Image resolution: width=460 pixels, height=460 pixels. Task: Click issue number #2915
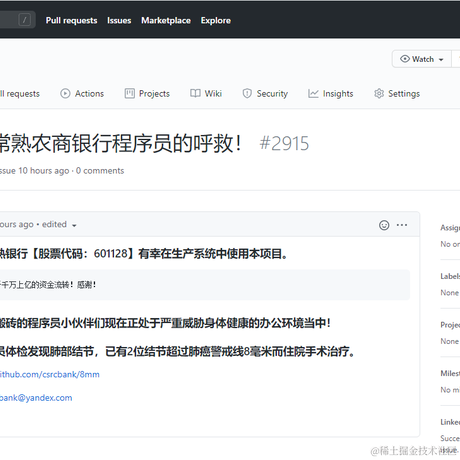tap(284, 144)
